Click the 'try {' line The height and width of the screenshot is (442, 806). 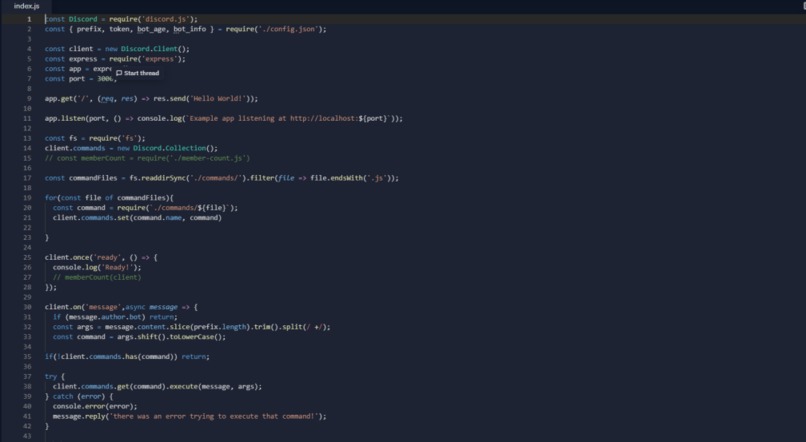[55, 377]
